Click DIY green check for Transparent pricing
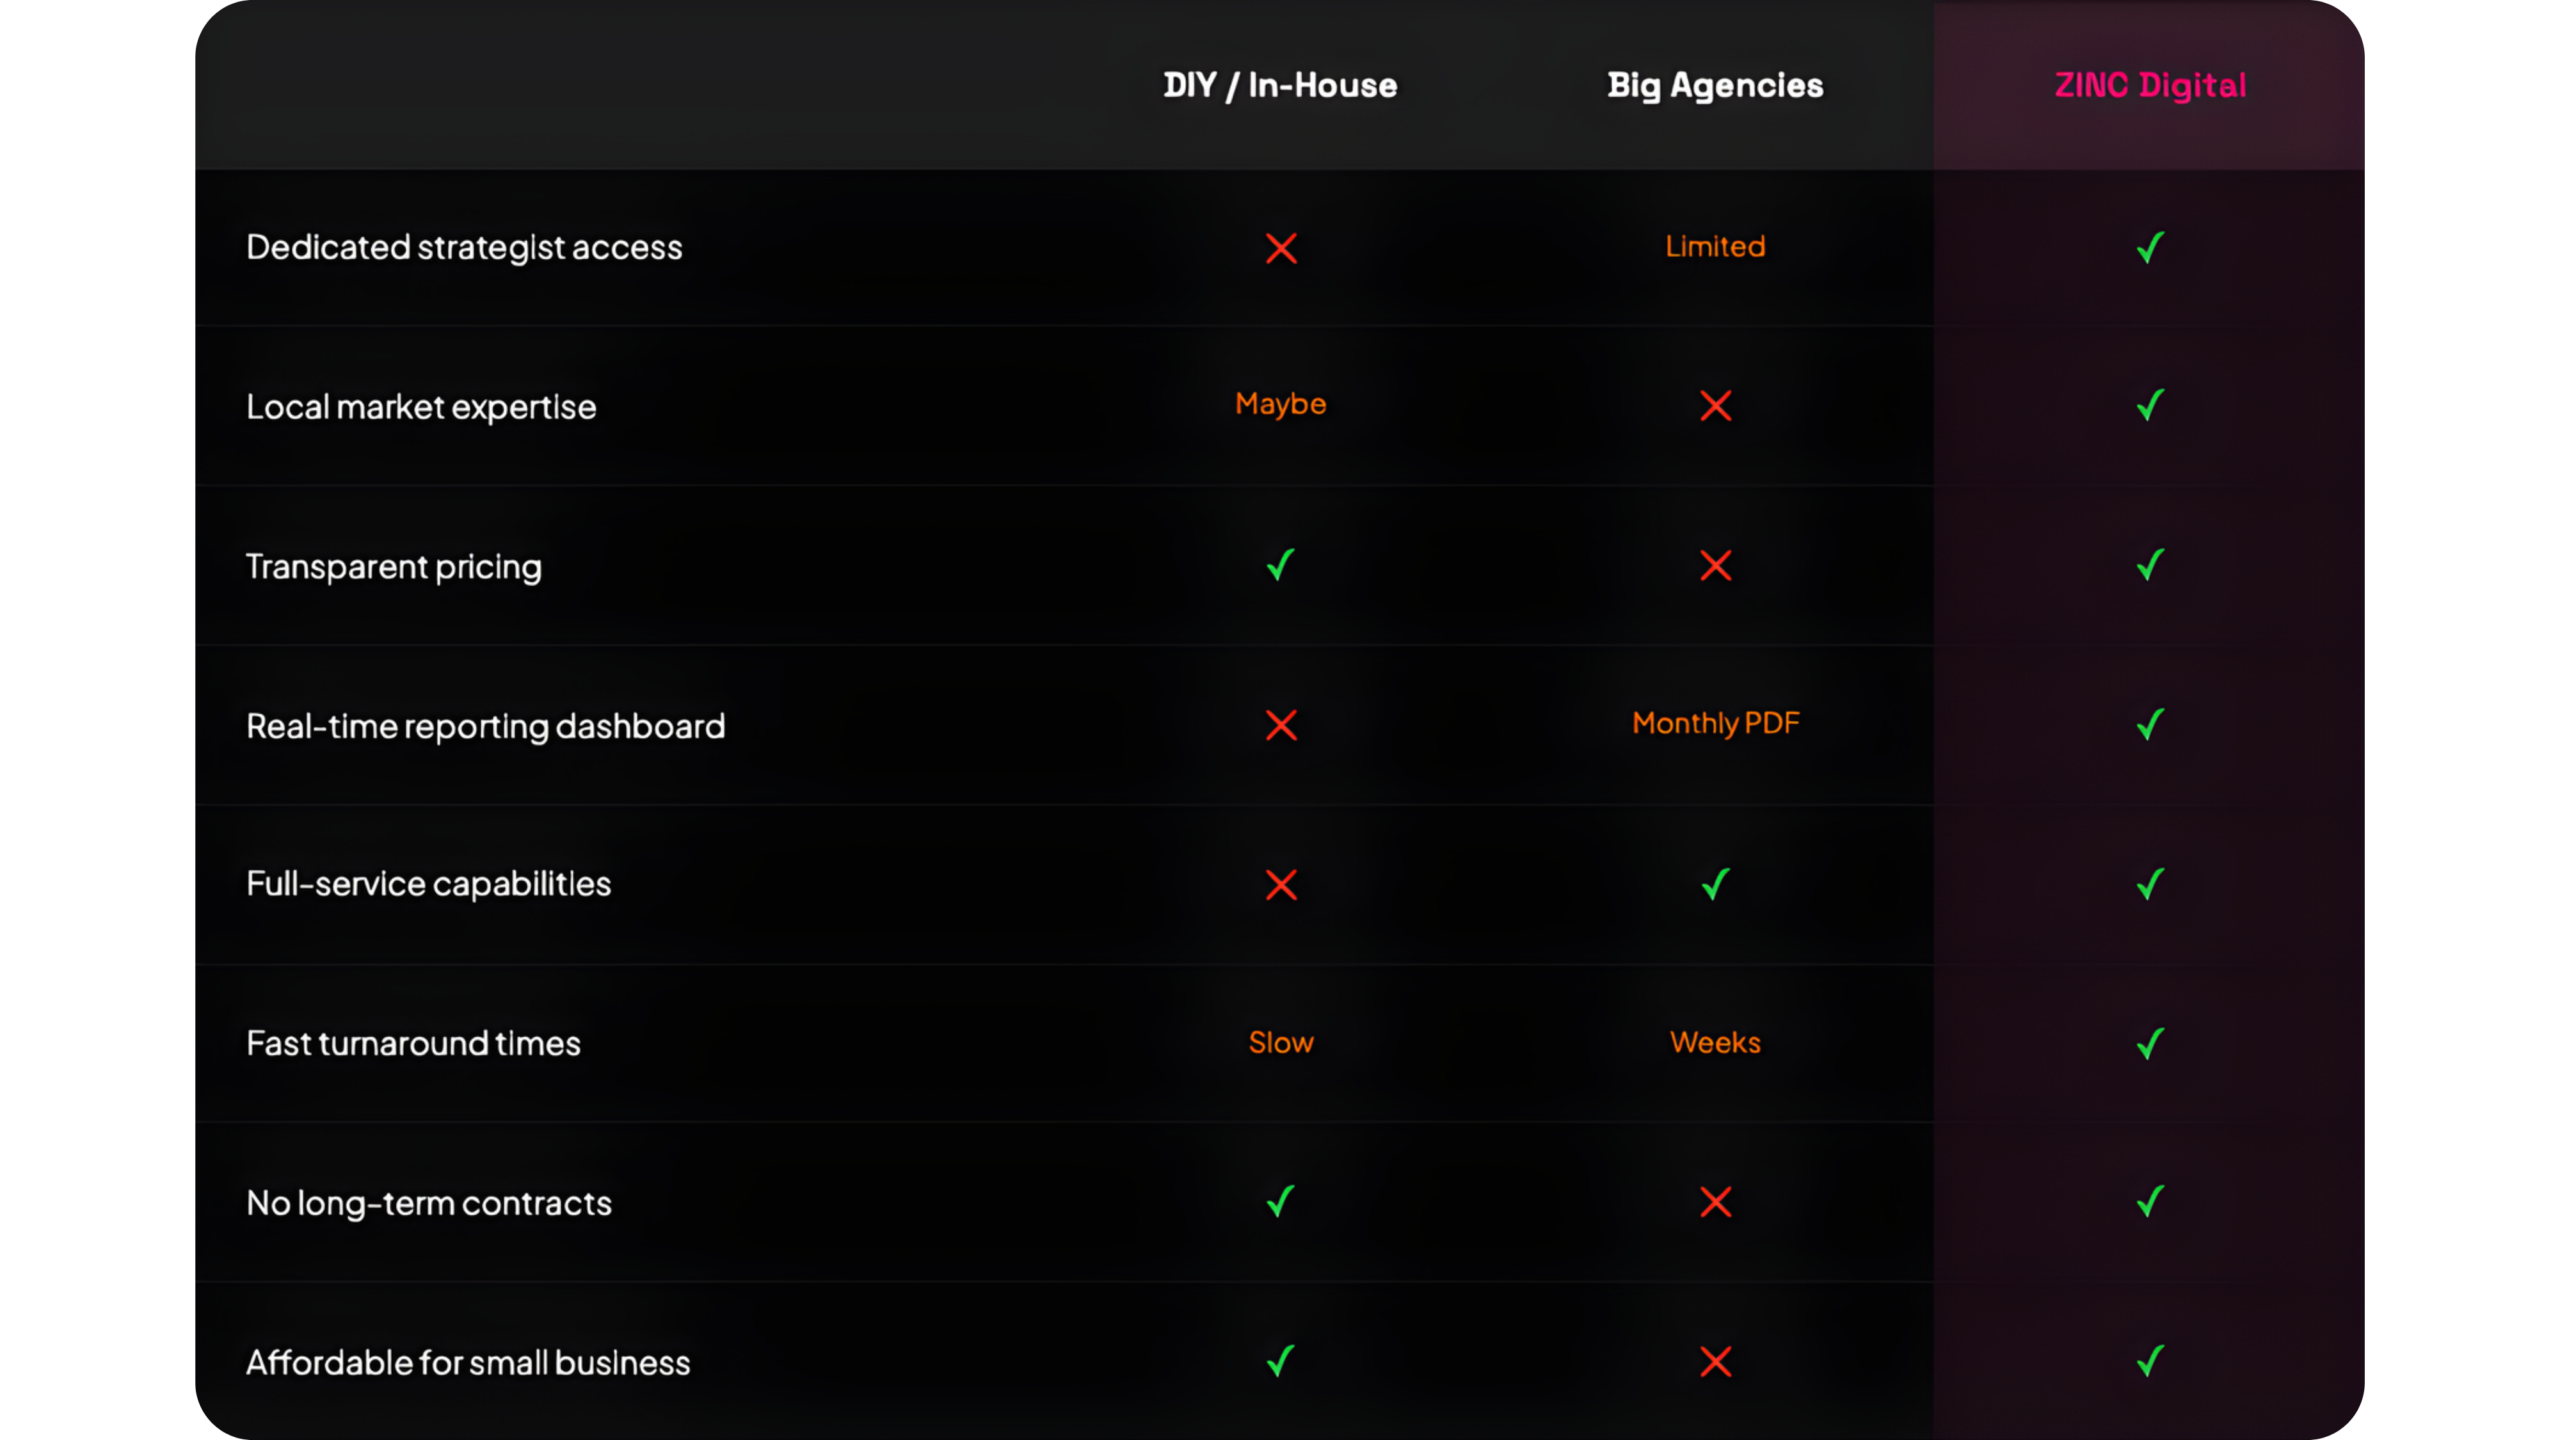The image size is (2560, 1440). pos(1281,565)
